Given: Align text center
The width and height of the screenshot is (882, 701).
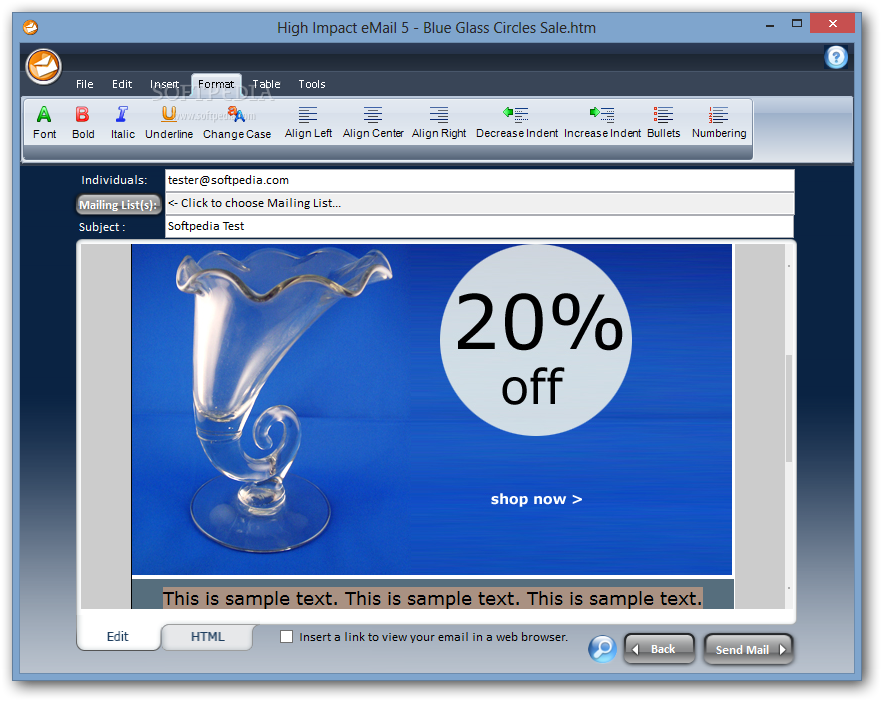Looking at the screenshot, I should [x=373, y=122].
